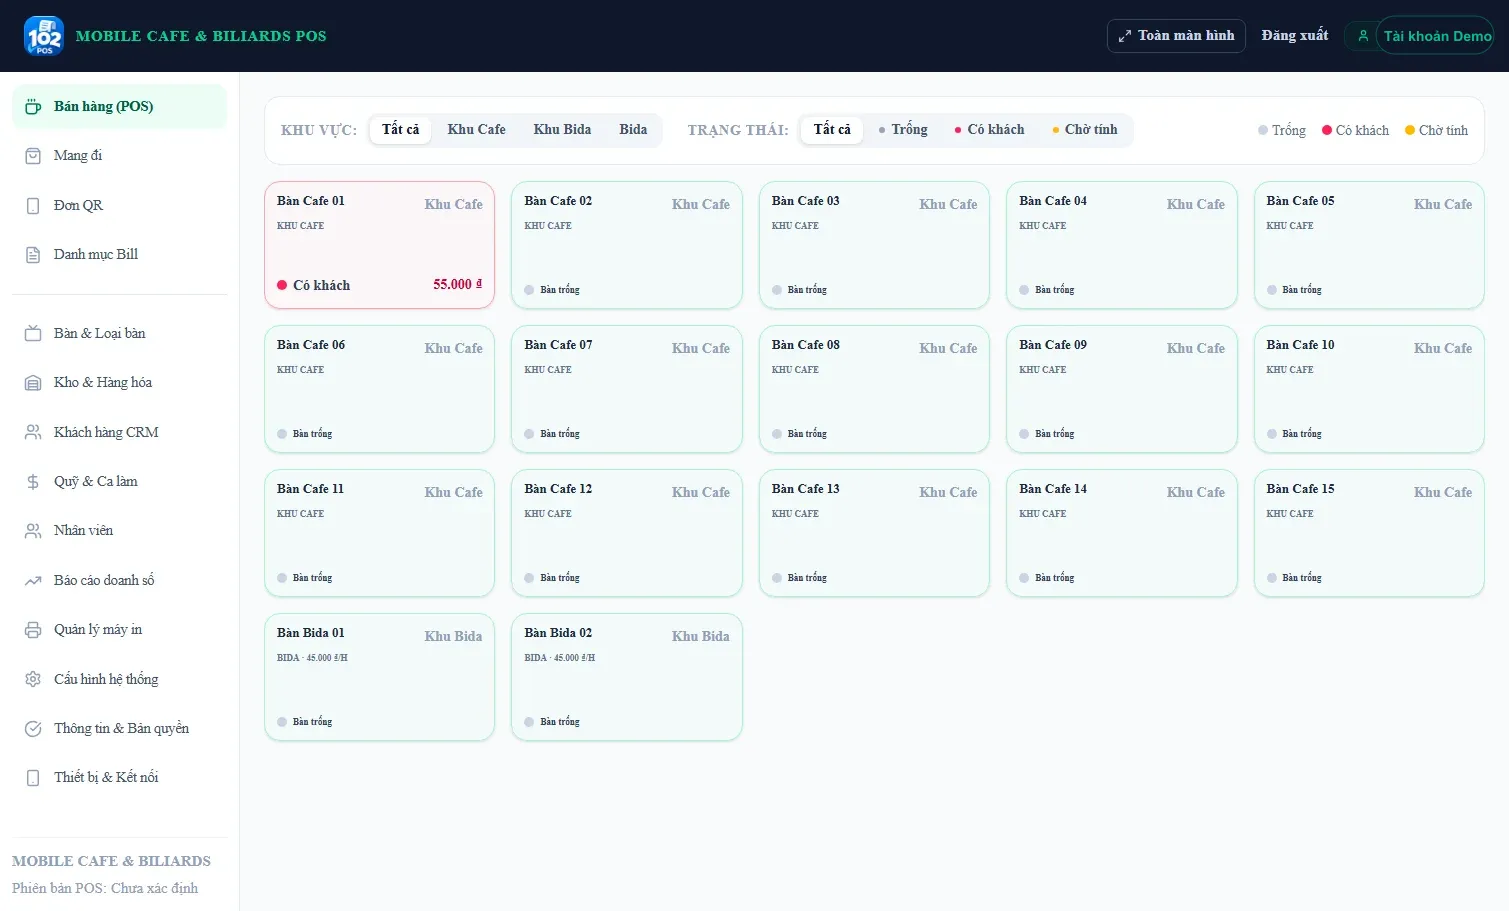Click the 102 POS logo icon
The height and width of the screenshot is (911, 1509).
coord(44,36)
